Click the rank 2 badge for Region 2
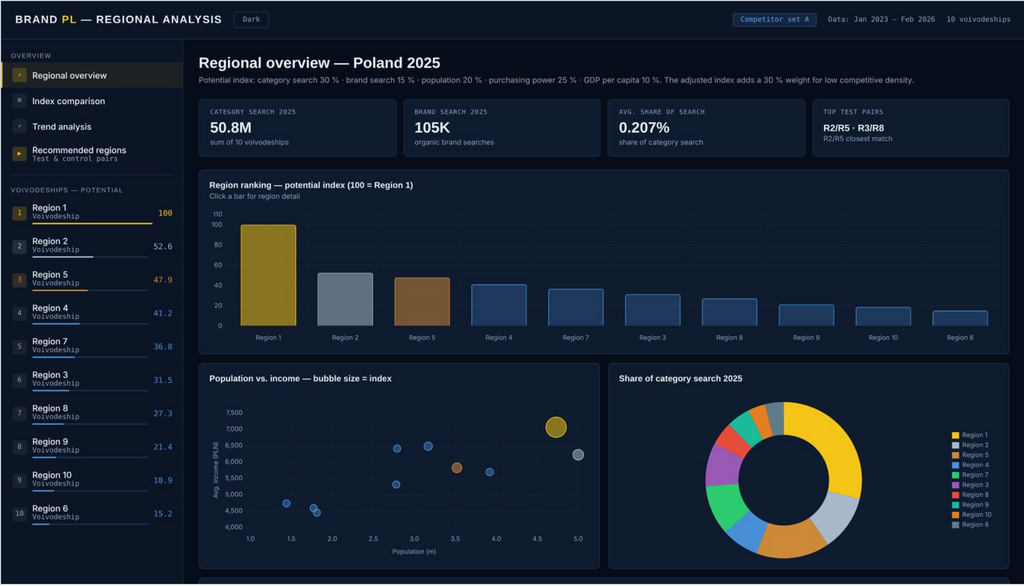Screen dimensions: 1024x586 tap(20, 246)
